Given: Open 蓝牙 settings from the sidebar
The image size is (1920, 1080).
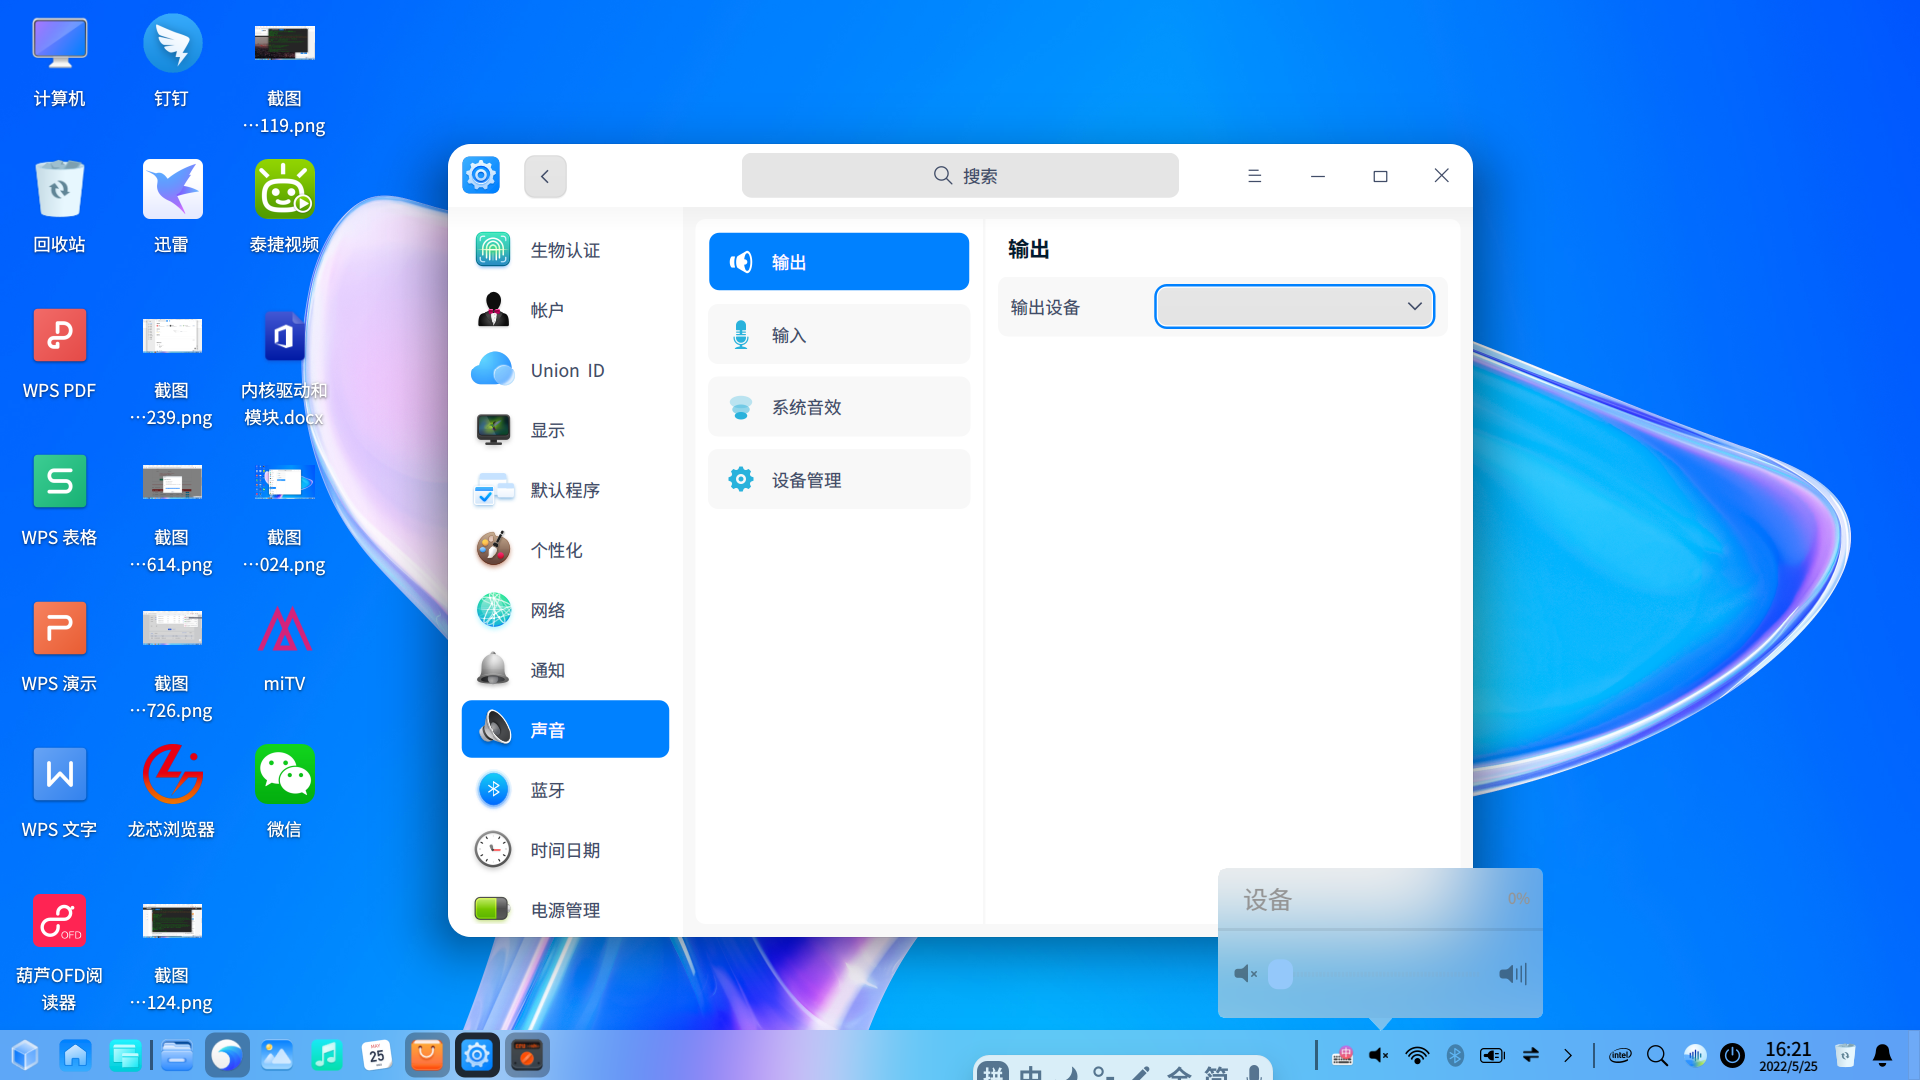Looking at the screenshot, I should 565,790.
